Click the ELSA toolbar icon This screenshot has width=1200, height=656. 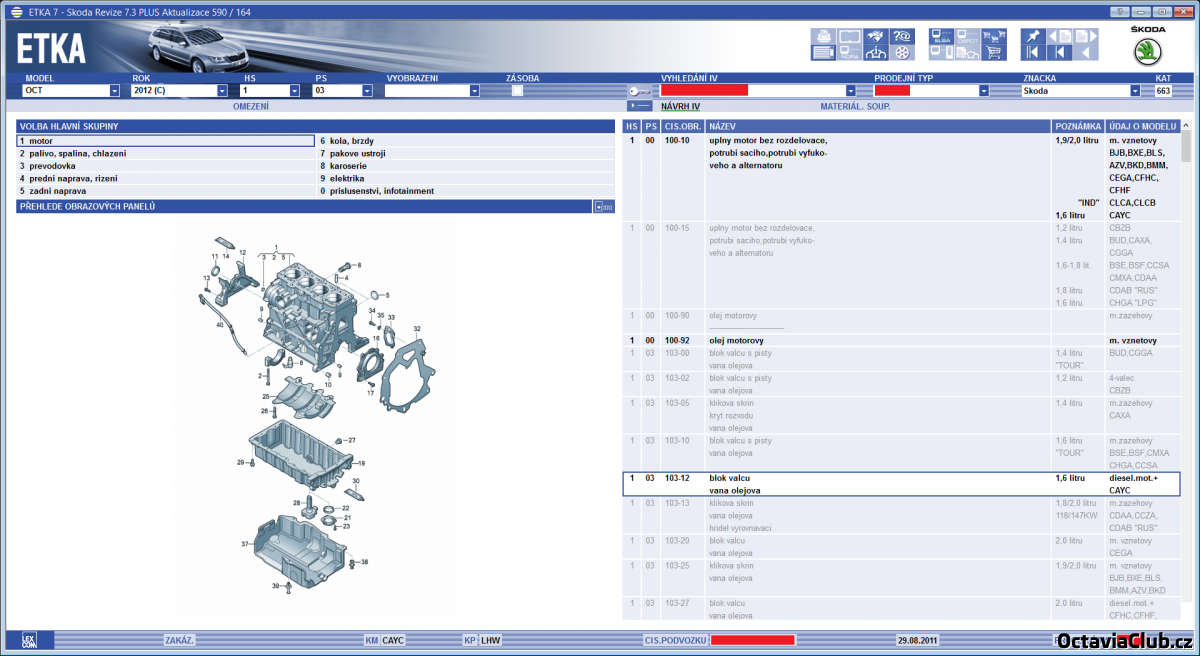(940, 36)
